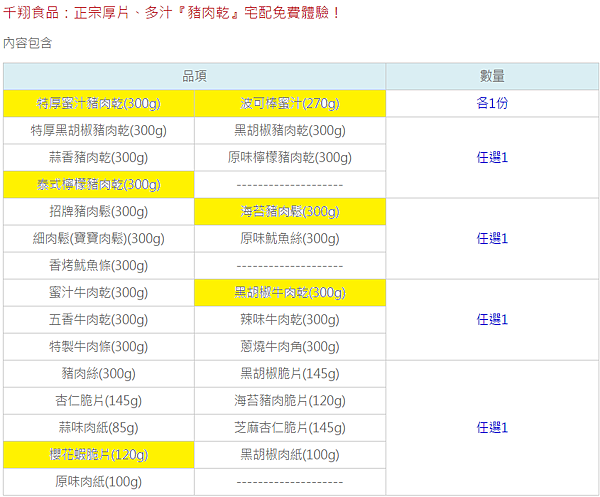The width and height of the screenshot is (600, 497).
Task: Select highlighted 黑胡椒牛肉乾(300g) cell
Action: pyautogui.click(x=290, y=293)
